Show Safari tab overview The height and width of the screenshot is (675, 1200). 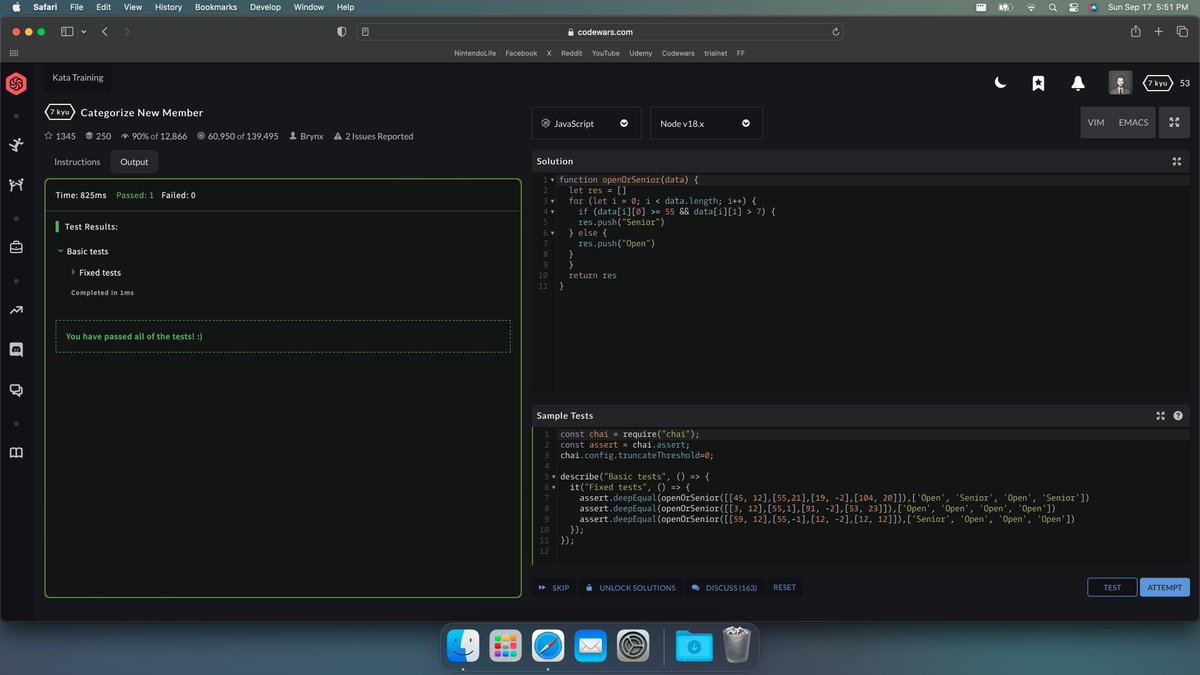(1180, 32)
